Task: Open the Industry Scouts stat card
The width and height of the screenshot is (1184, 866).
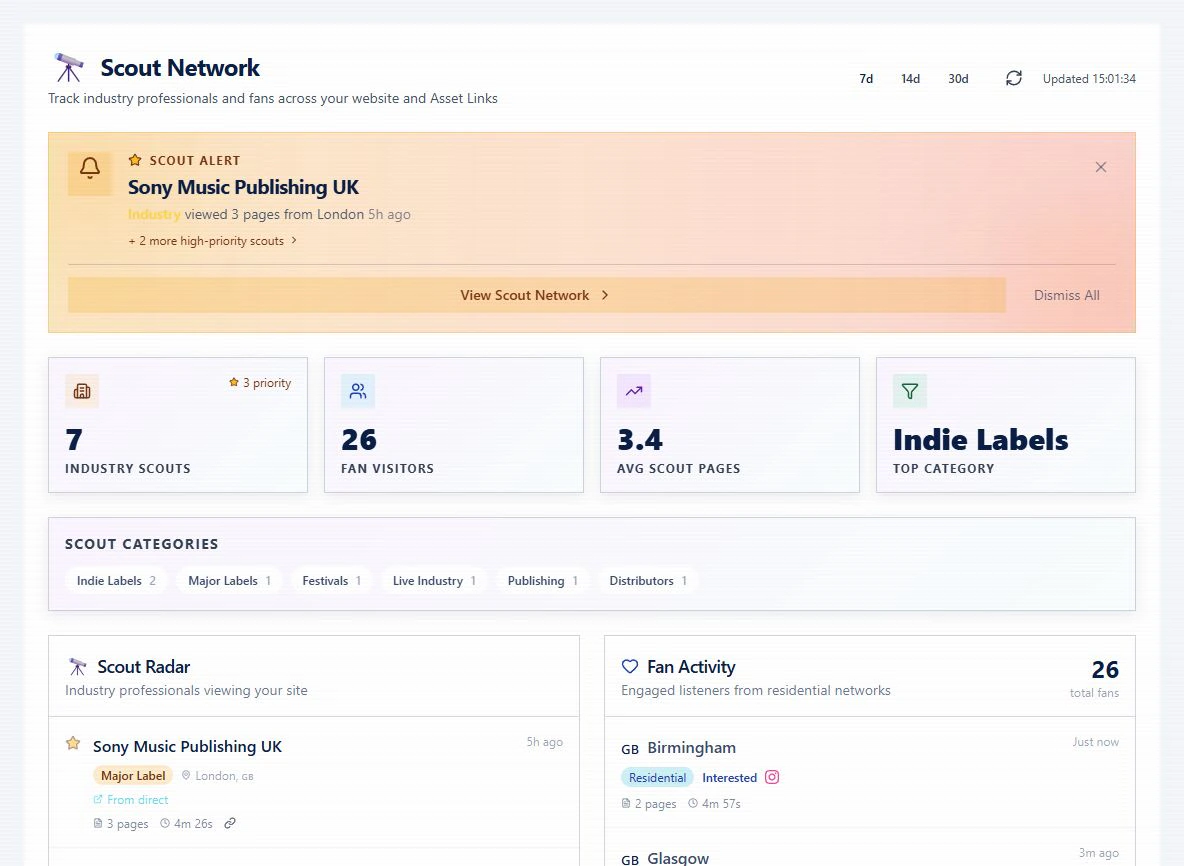Action: [177, 425]
